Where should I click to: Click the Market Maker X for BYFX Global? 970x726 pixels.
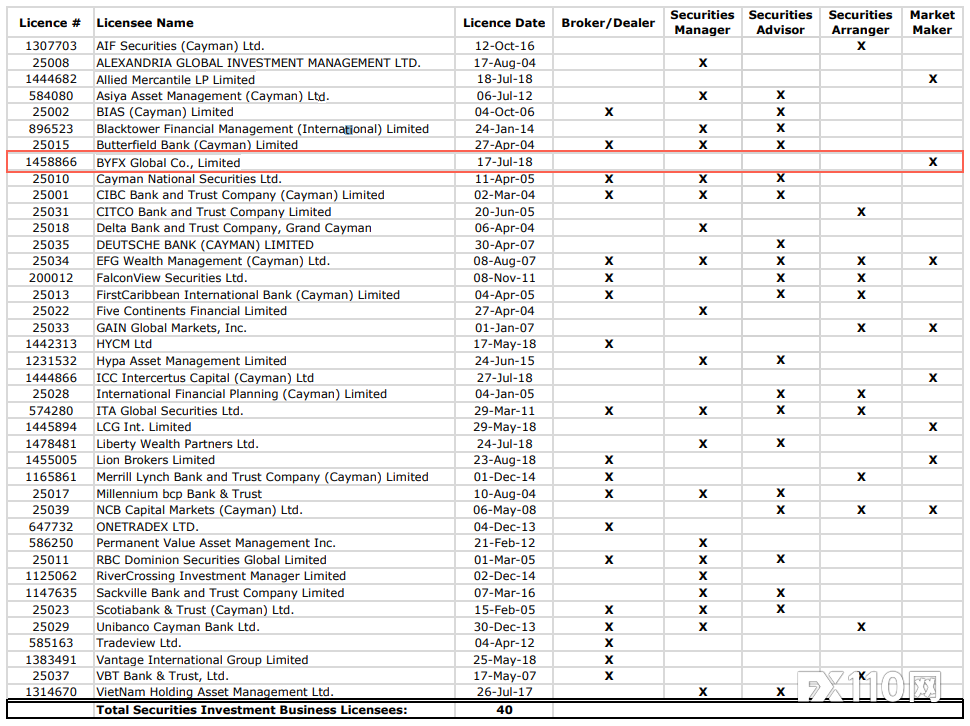coord(933,162)
